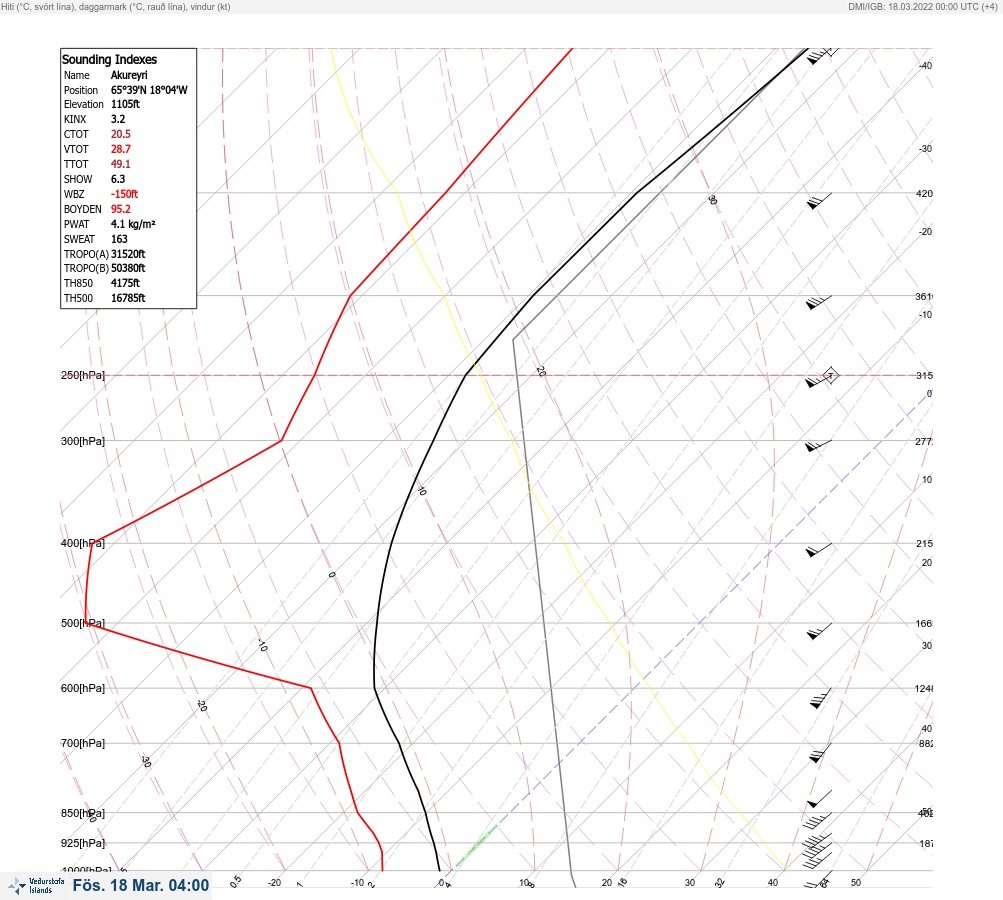Image resolution: width=1003 pixels, height=900 pixels.
Task: Select the BOYDEN value 95.2
Action: click(120, 209)
